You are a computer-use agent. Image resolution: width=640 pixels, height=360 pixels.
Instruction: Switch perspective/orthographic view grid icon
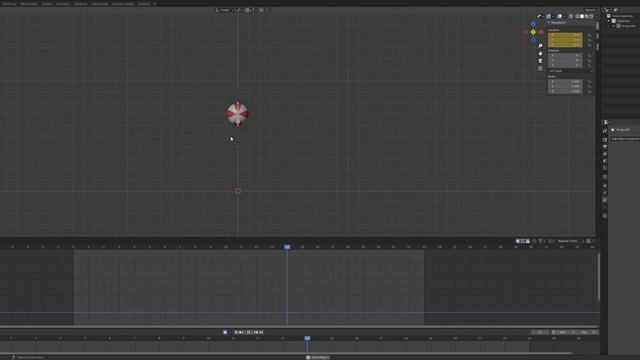(x=540, y=69)
